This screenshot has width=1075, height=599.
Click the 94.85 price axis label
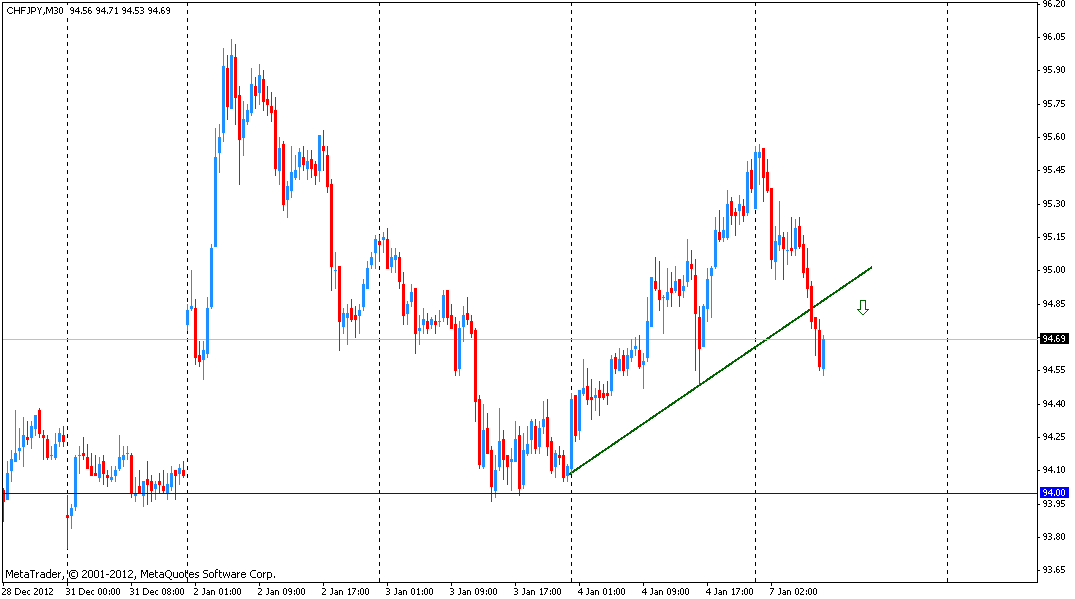(x=1054, y=304)
